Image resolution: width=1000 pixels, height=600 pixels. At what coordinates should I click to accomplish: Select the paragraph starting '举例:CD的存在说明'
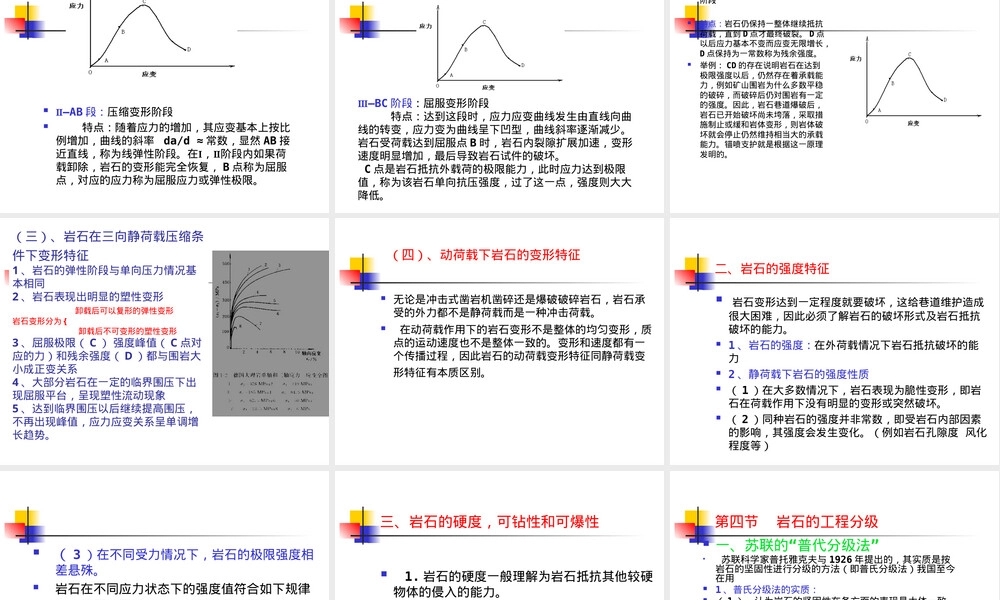click(761, 110)
